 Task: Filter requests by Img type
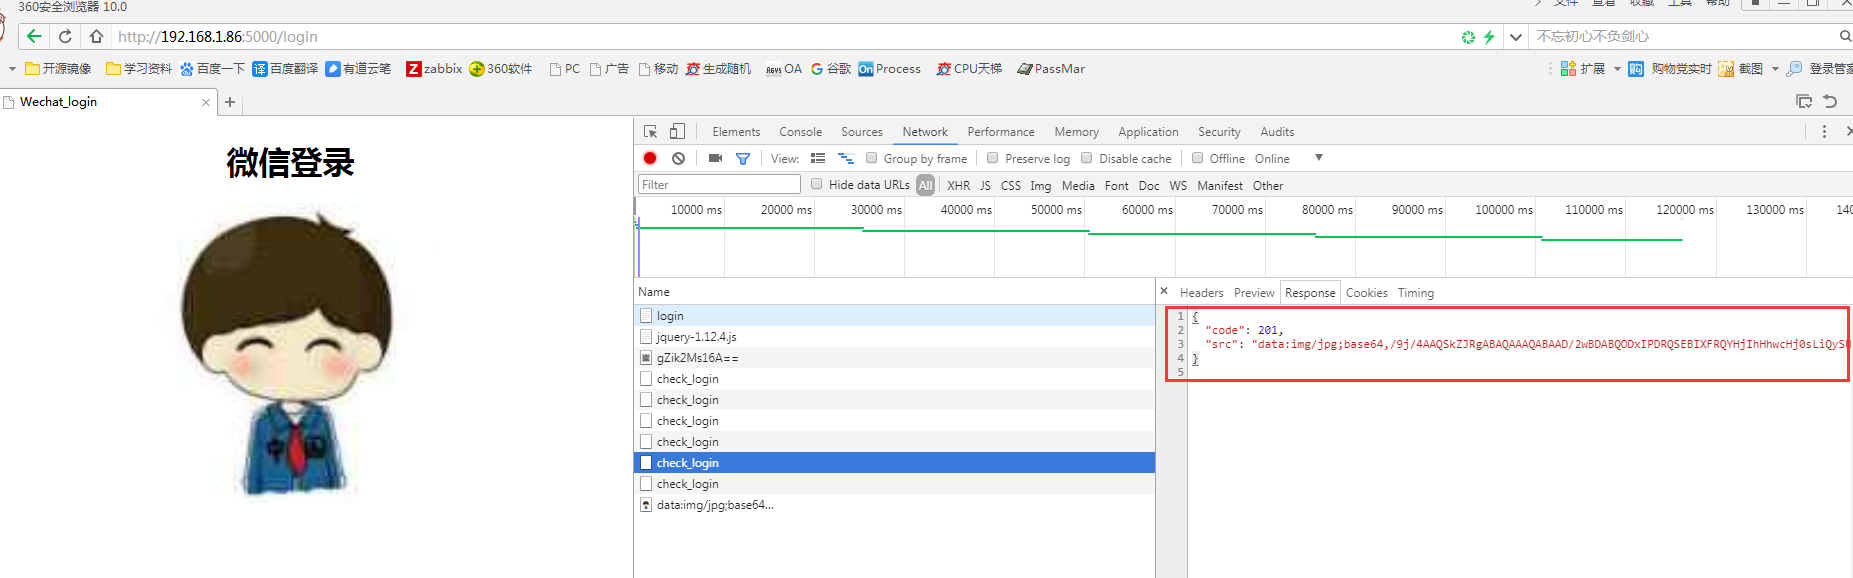click(x=1040, y=186)
